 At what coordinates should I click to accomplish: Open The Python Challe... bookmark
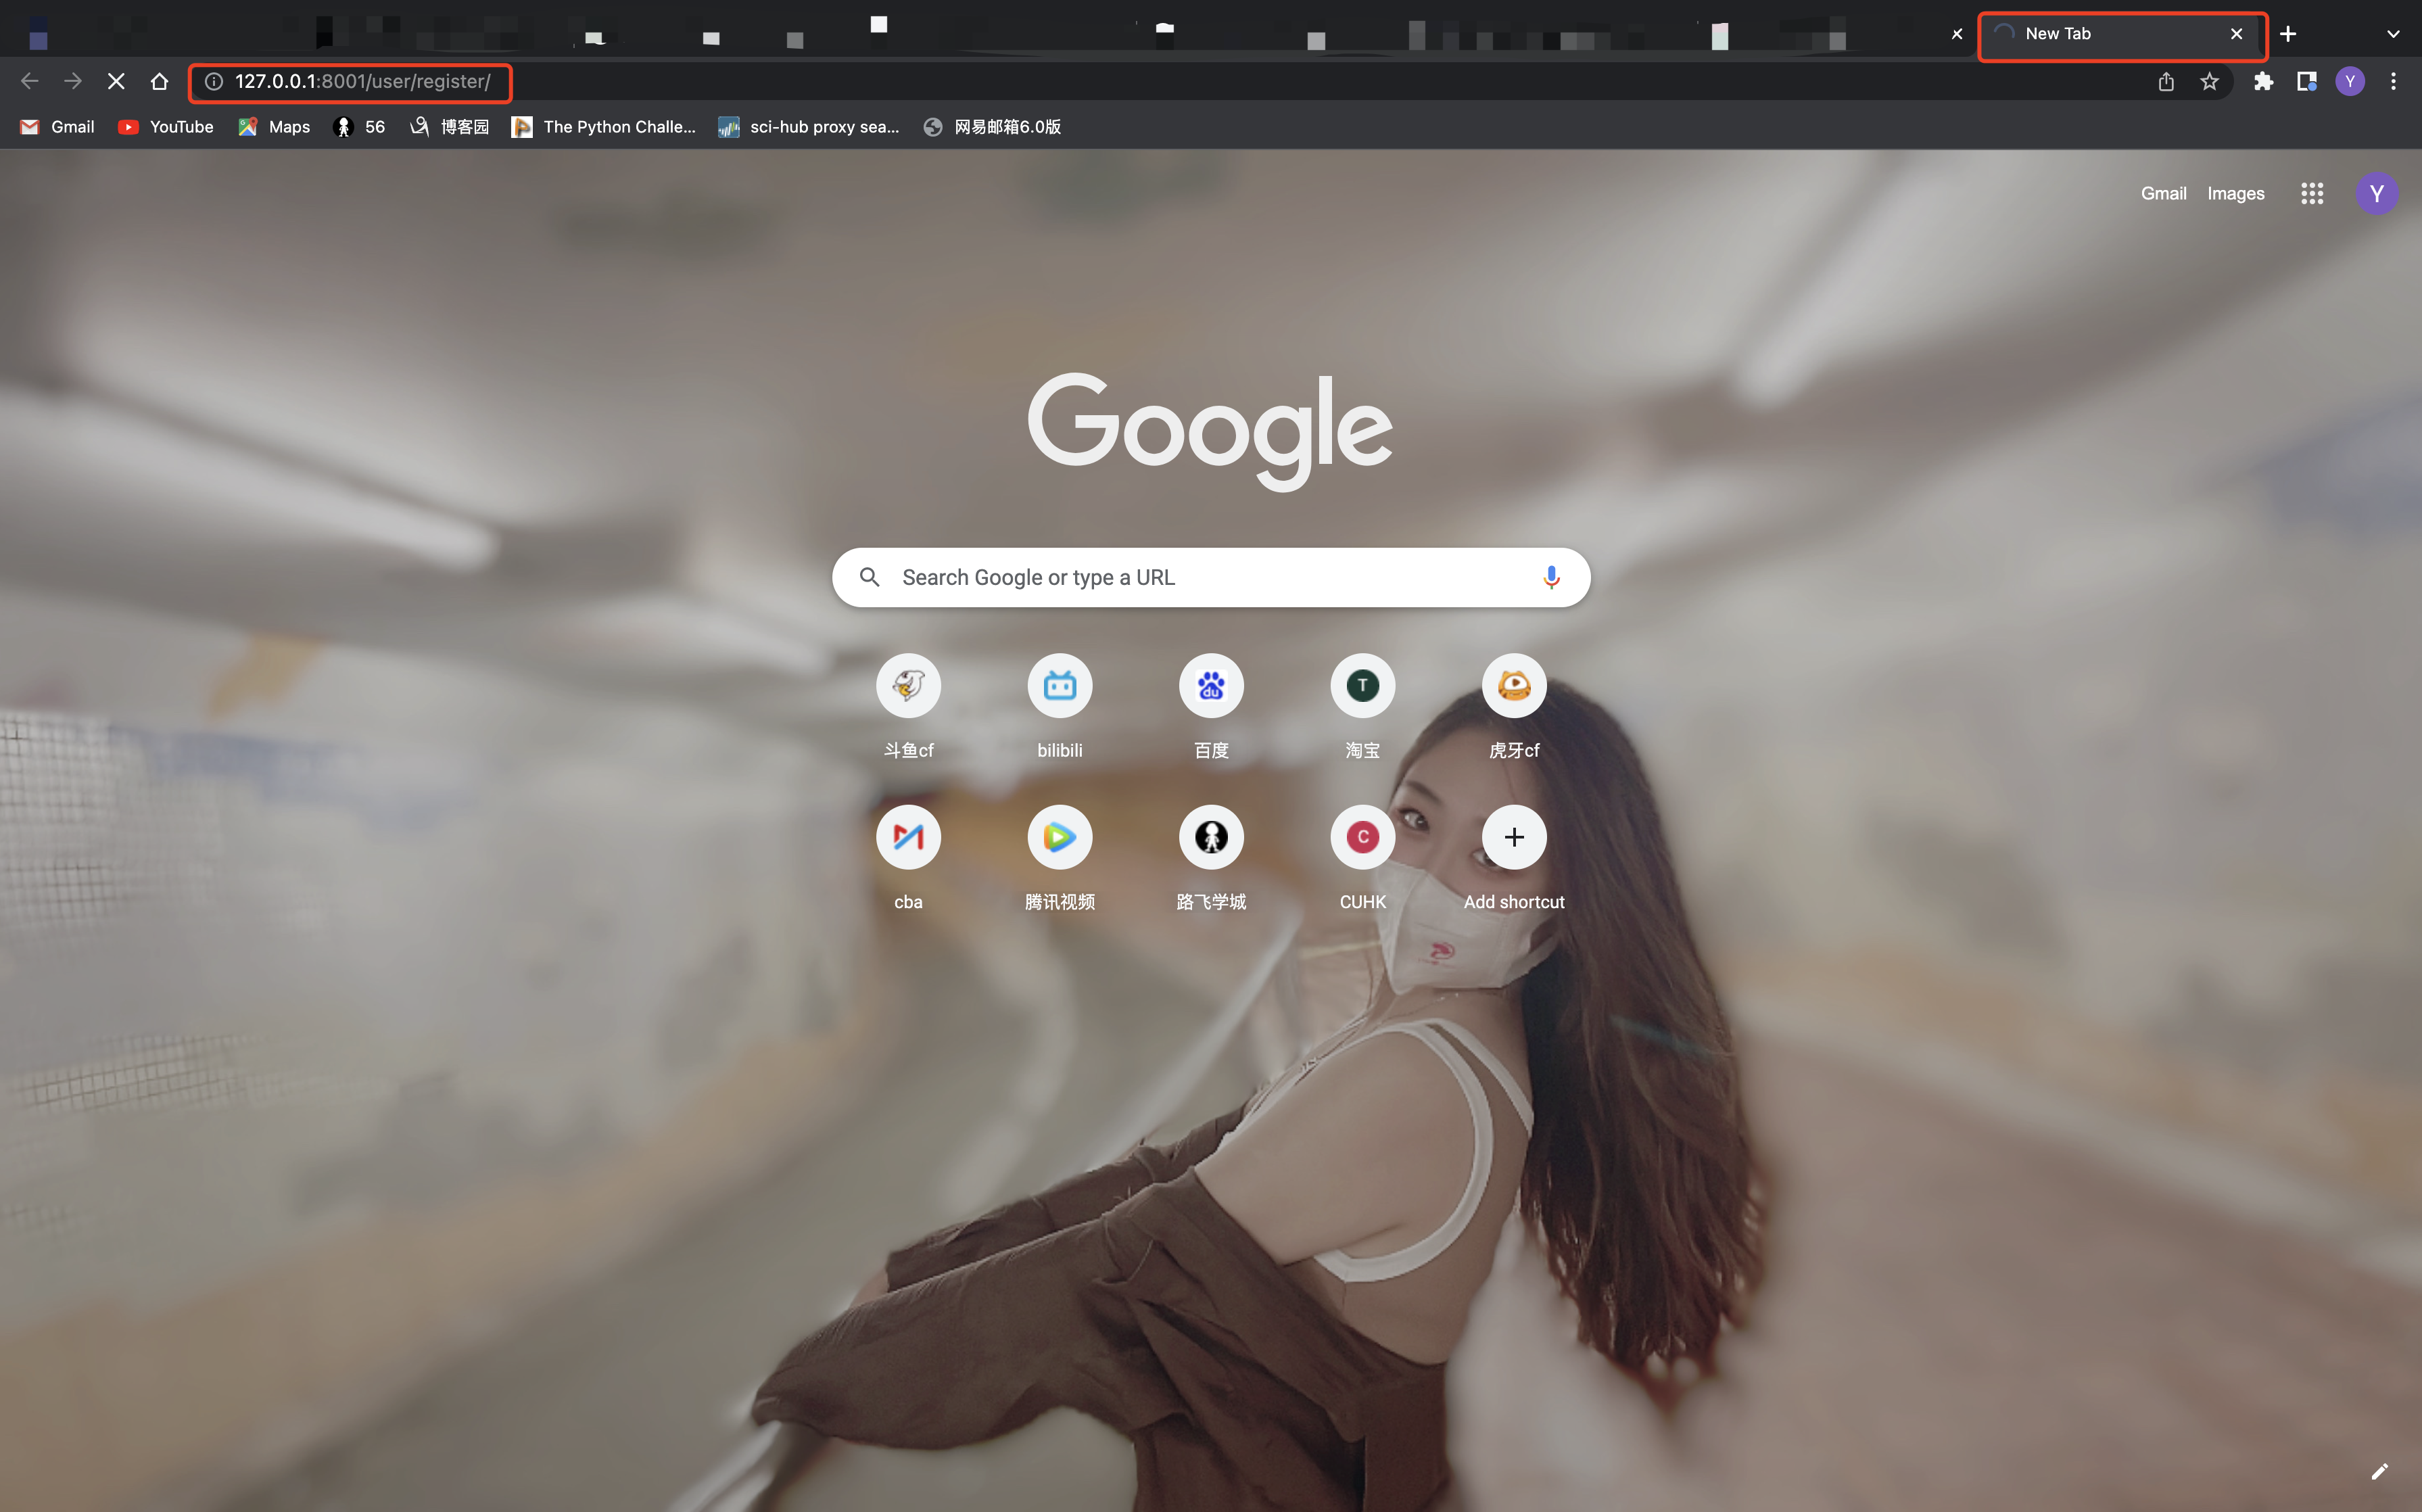click(x=604, y=127)
